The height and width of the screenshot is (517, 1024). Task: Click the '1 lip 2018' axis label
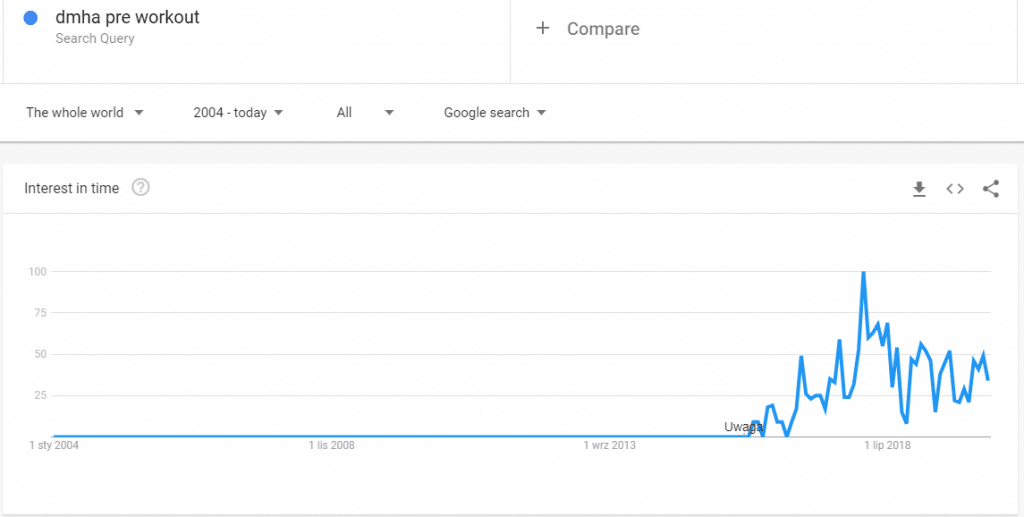point(888,445)
